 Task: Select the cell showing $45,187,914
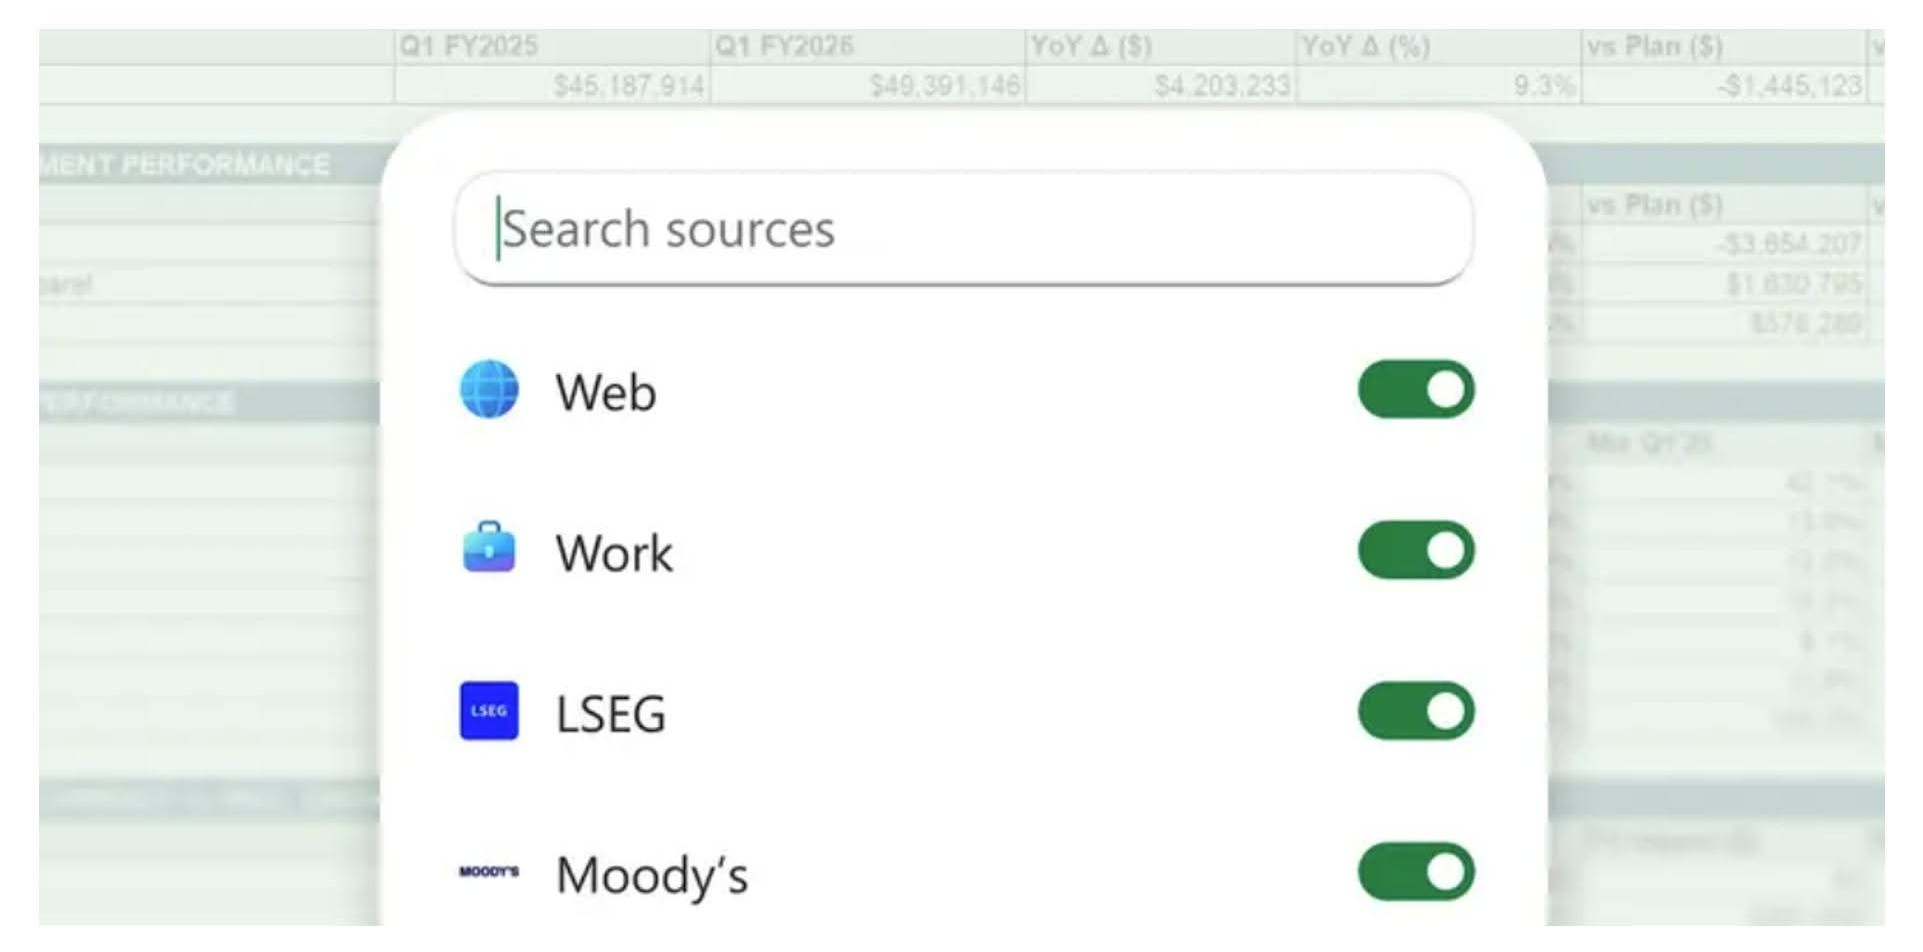552,85
